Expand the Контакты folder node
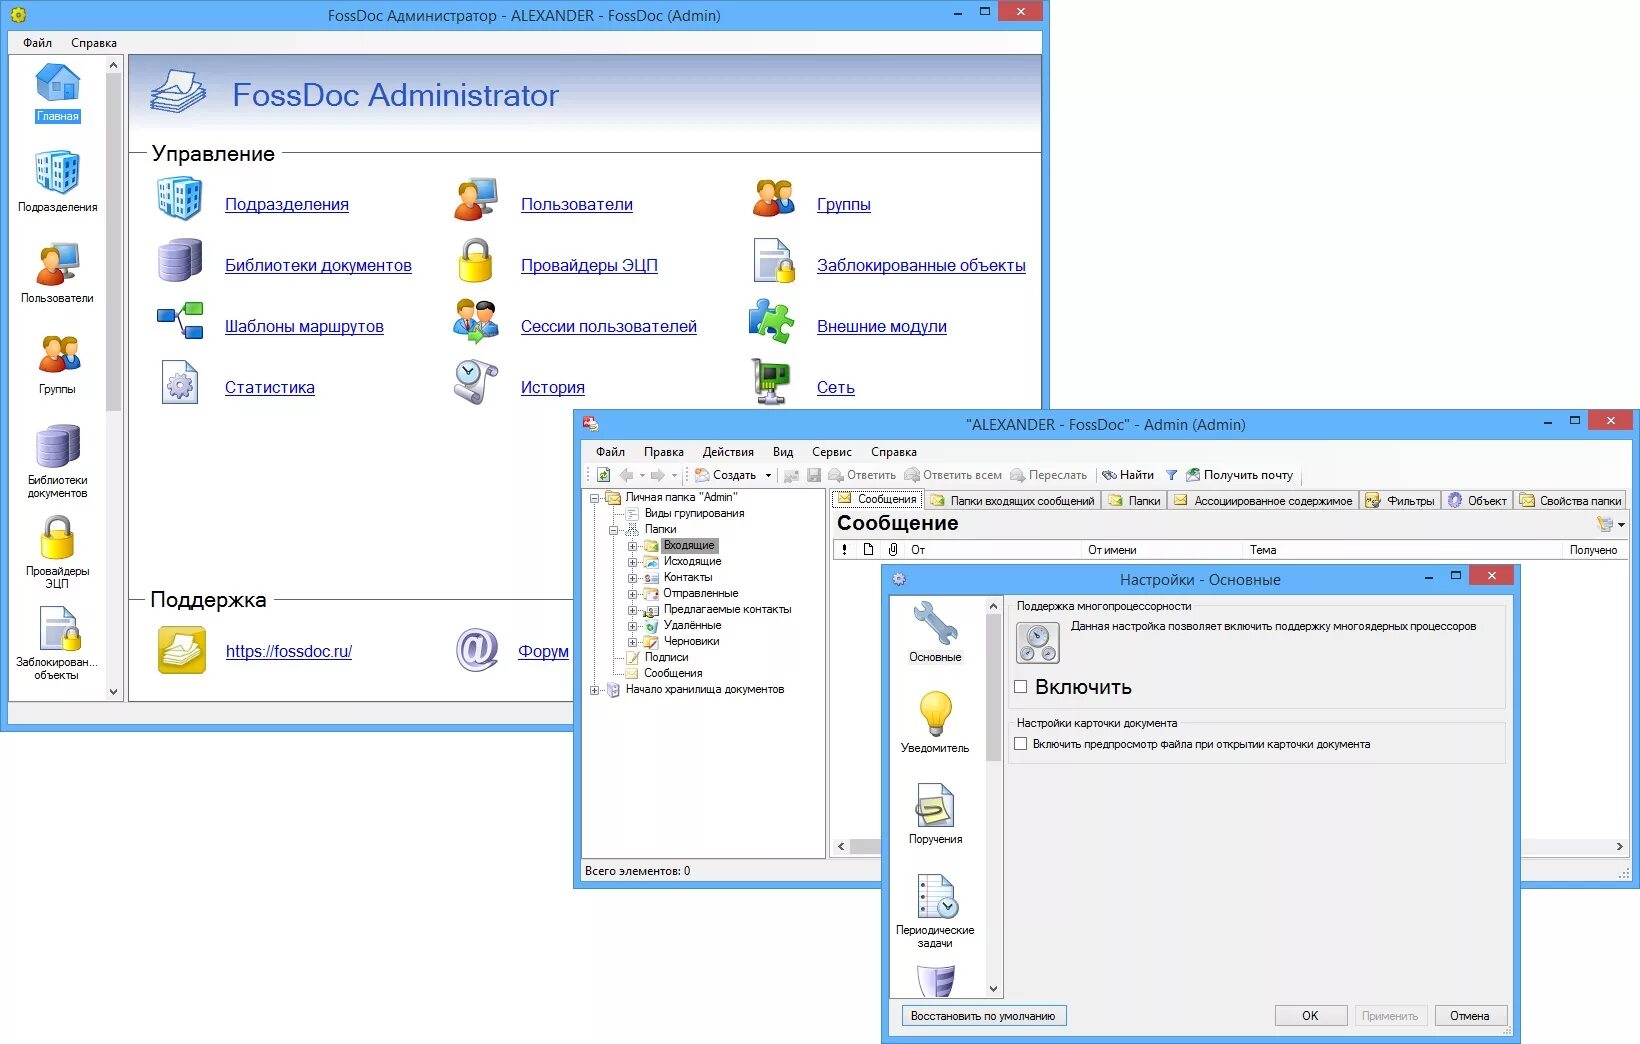The image size is (1640, 1044). pyautogui.click(x=632, y=578)
